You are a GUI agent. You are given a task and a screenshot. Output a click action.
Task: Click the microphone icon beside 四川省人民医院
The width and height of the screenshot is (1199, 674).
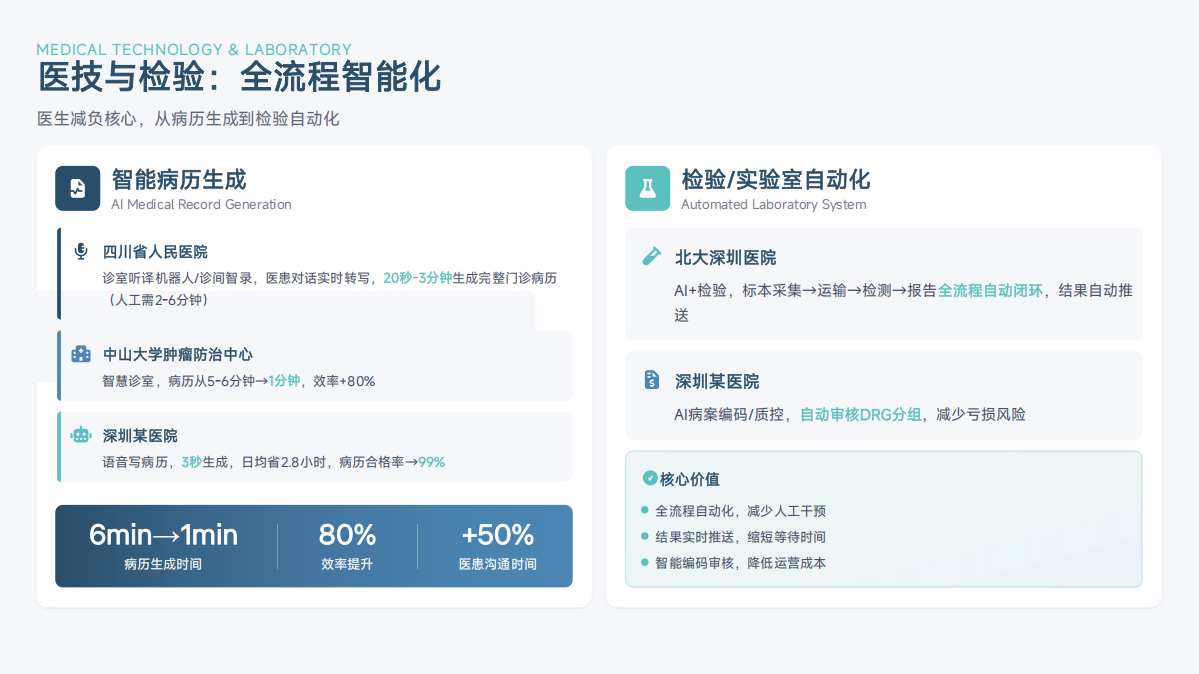[81, 251]
